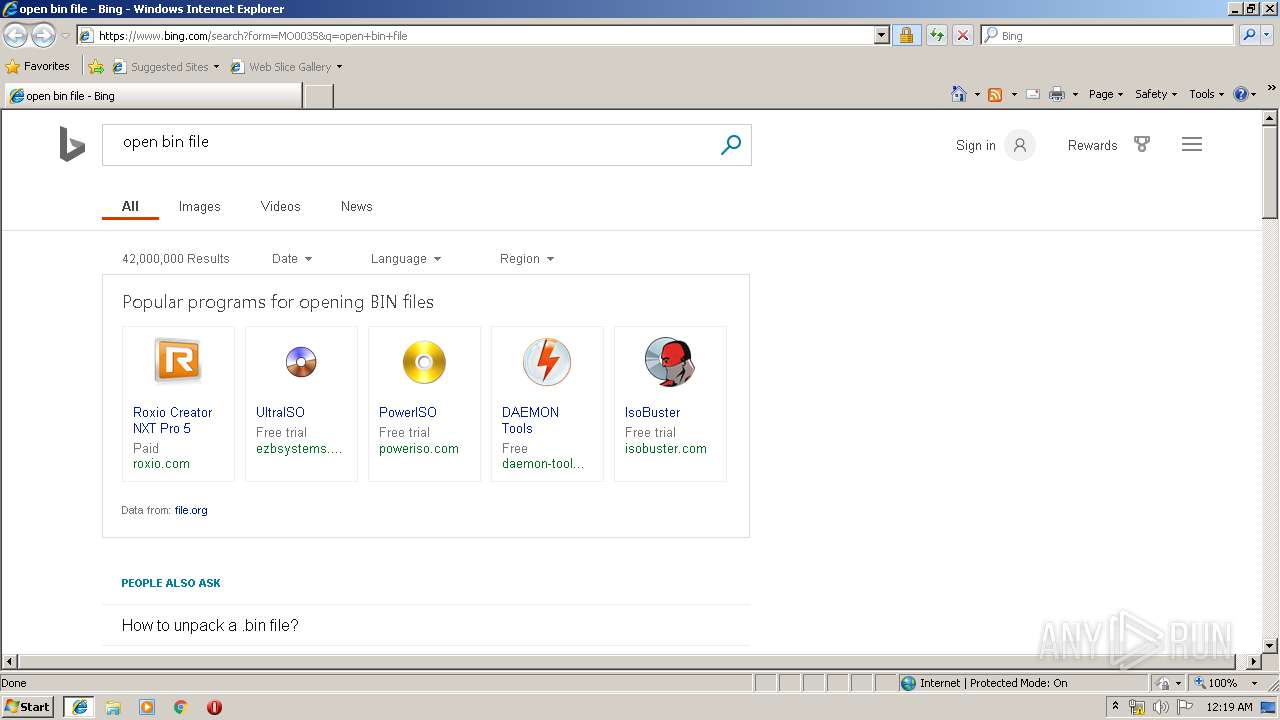Click the Roxio Creator program icon

tap(178, 361)
